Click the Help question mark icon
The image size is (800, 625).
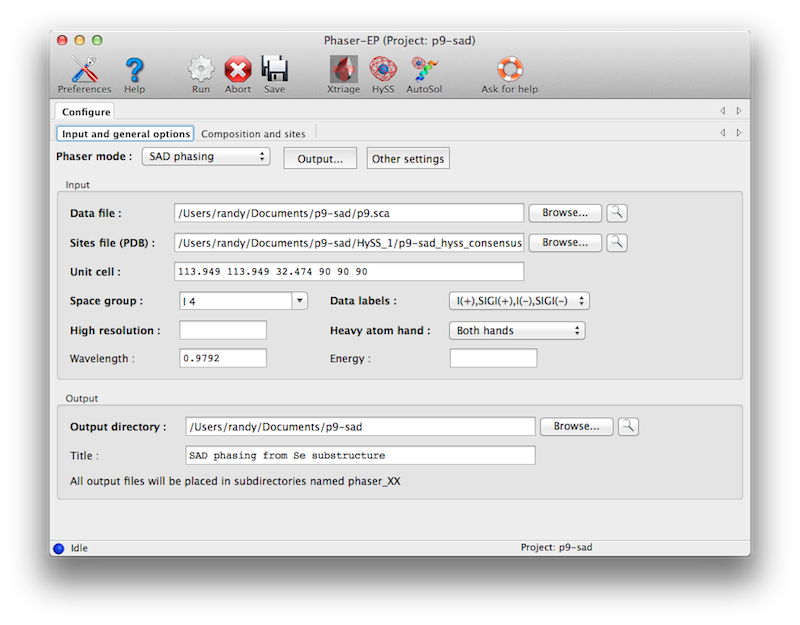[x=134, y=70]
